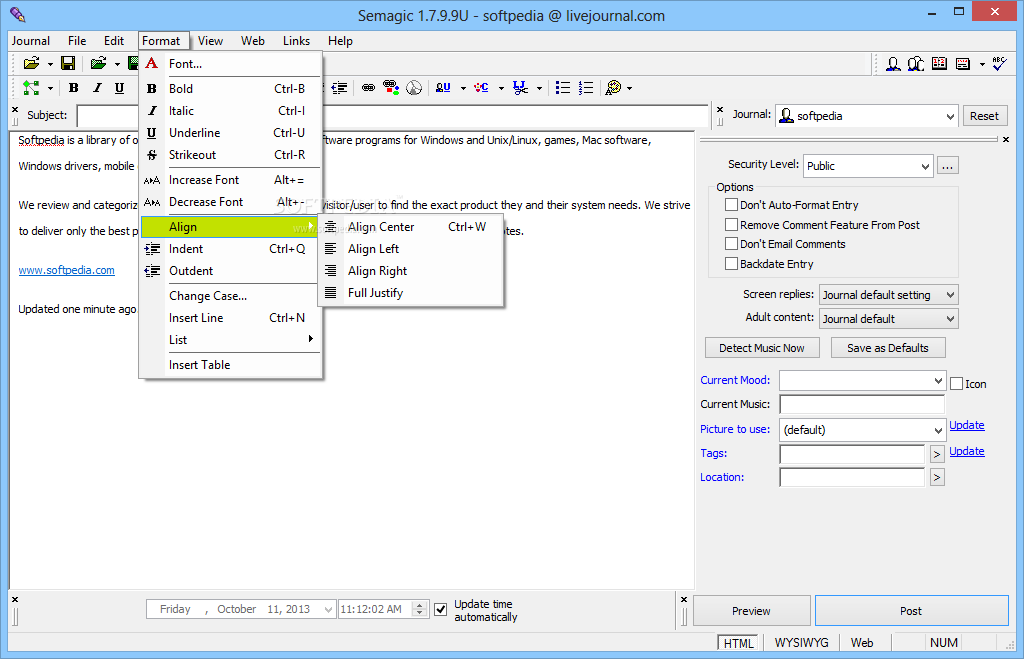
Task: Click the time spinner up/down control
Action: click(x=420, y=609)
